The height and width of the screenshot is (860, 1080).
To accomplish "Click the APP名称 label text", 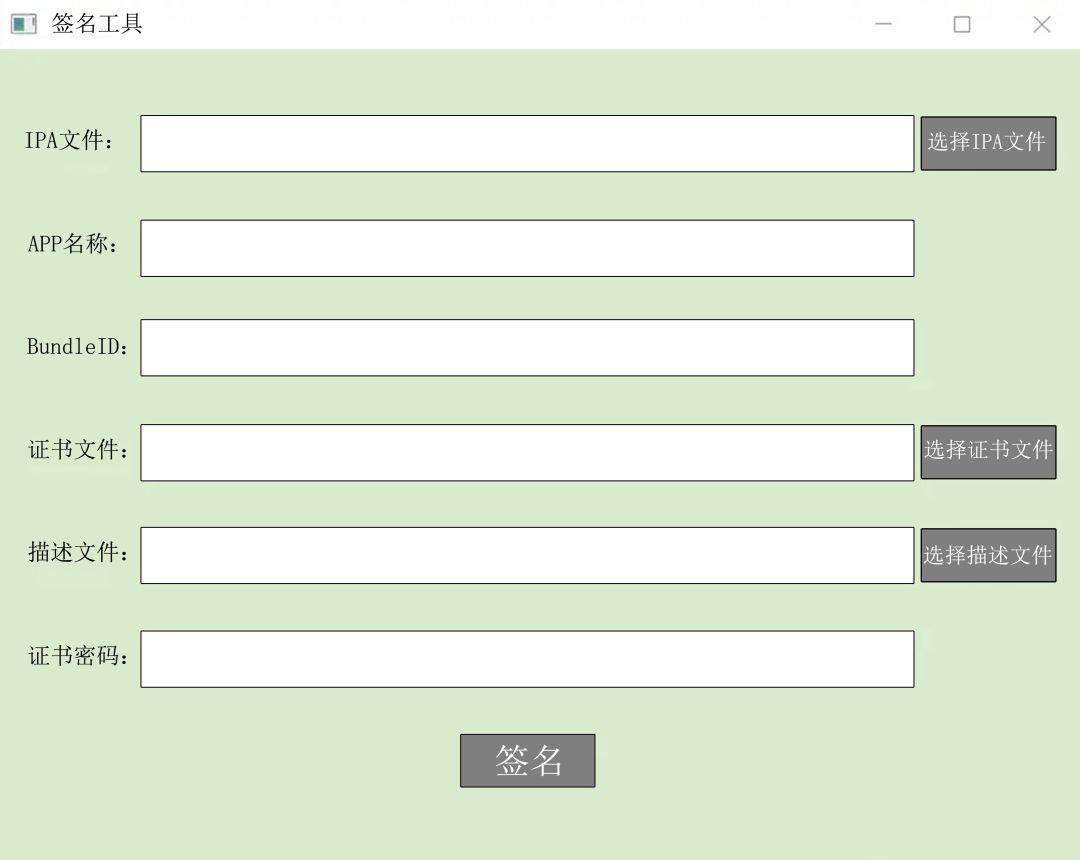I will (73, 244).
